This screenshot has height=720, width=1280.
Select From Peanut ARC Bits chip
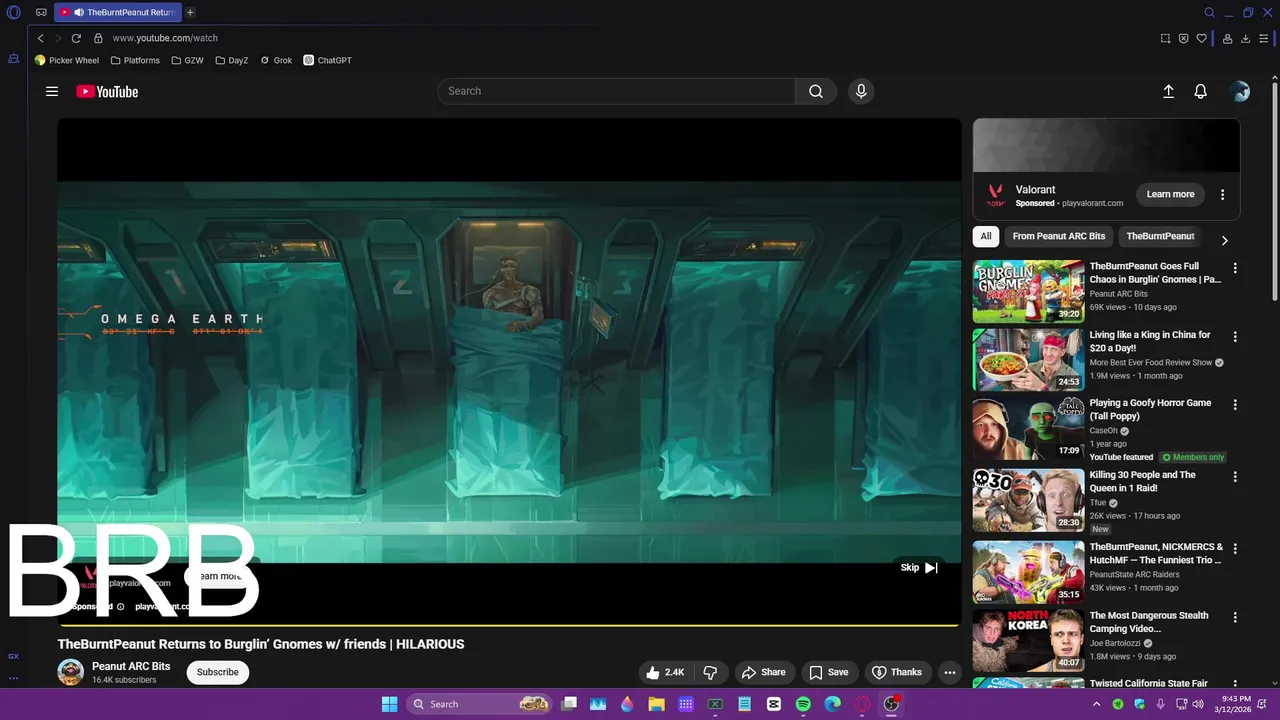tap(1059, 236)
